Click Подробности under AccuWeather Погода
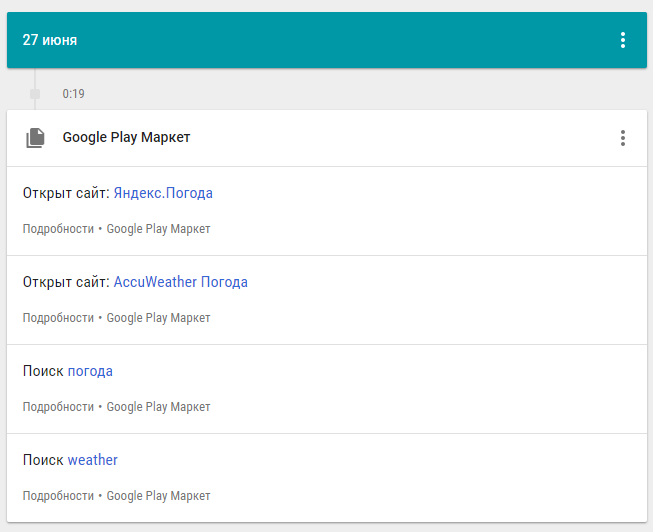Viewport: 653px width, 532px height. [x=58, y=318]
